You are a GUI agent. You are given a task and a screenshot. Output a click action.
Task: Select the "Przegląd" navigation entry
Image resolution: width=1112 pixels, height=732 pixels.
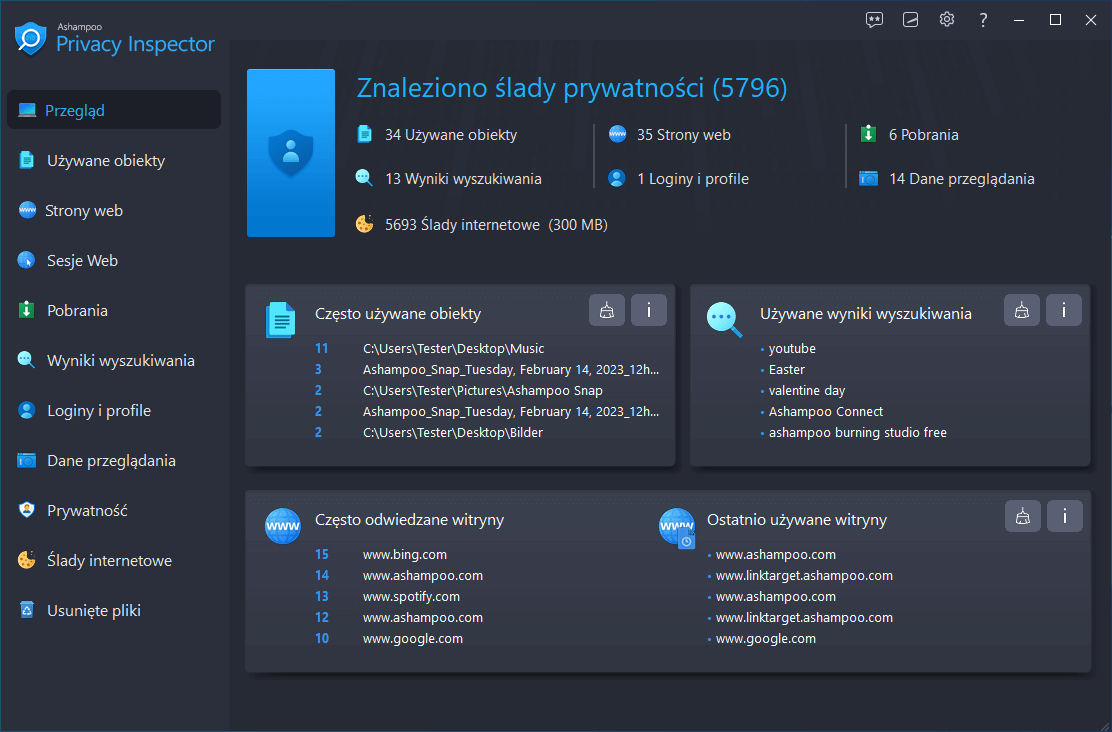[78, 110]
